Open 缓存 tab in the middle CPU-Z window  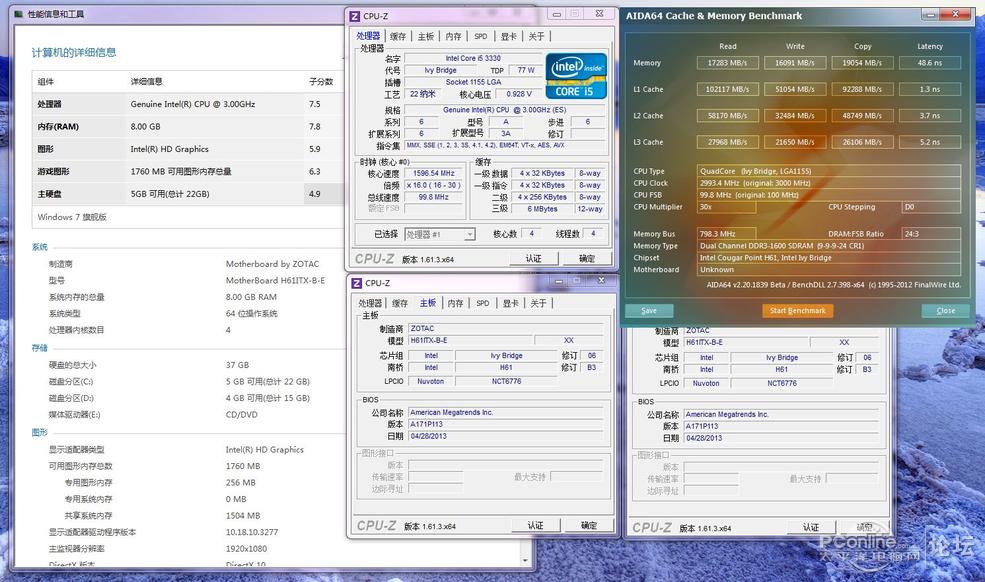click(x=400, y=304)
